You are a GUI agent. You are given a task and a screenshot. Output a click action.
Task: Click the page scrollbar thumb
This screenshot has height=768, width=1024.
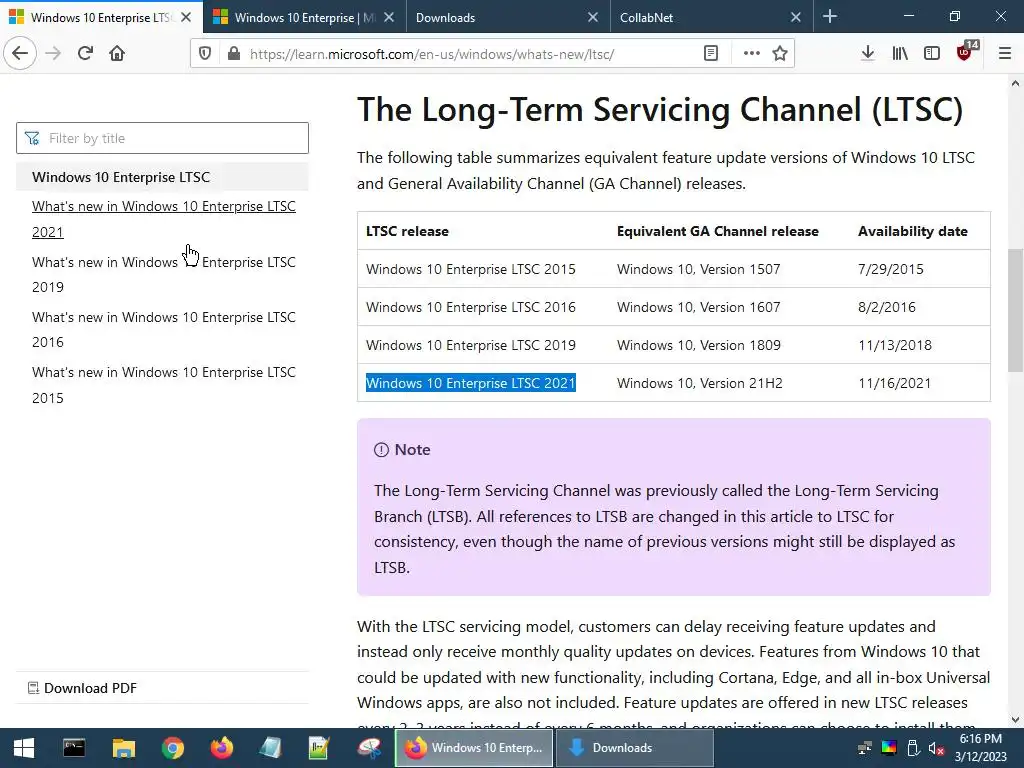tap(1015, 310)
